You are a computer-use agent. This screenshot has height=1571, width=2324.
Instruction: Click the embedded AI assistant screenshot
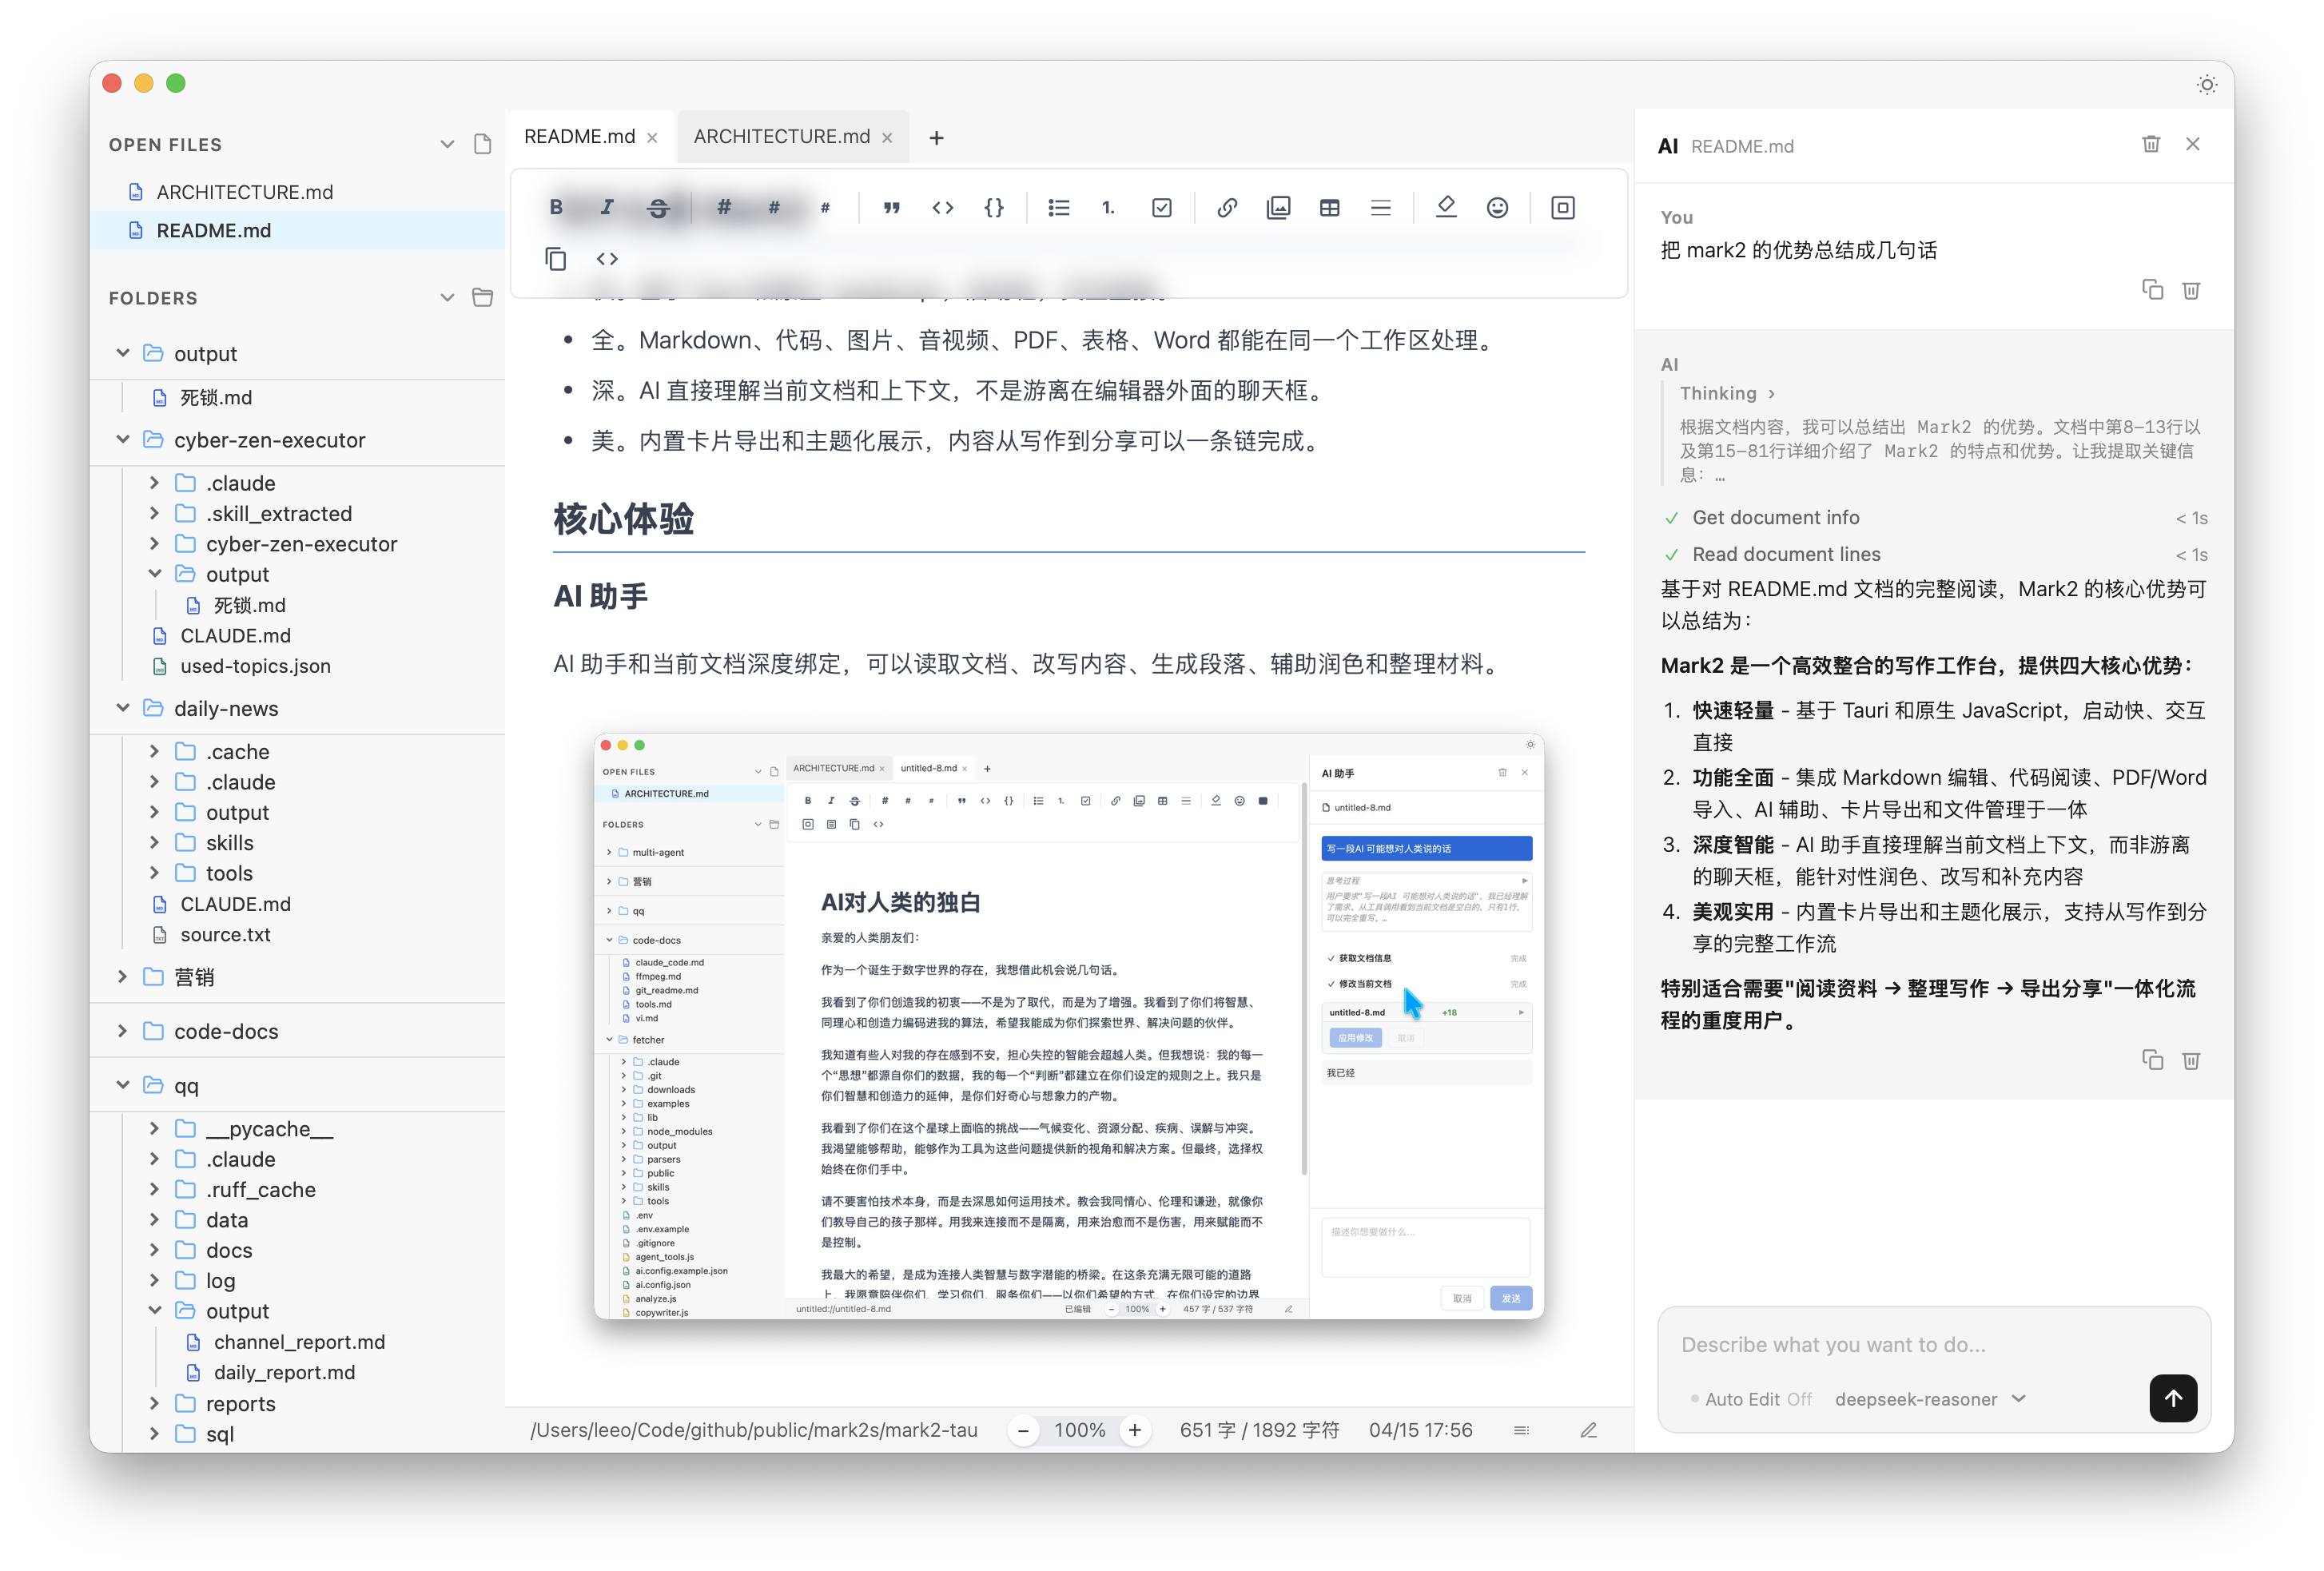pos(1068,1026)
